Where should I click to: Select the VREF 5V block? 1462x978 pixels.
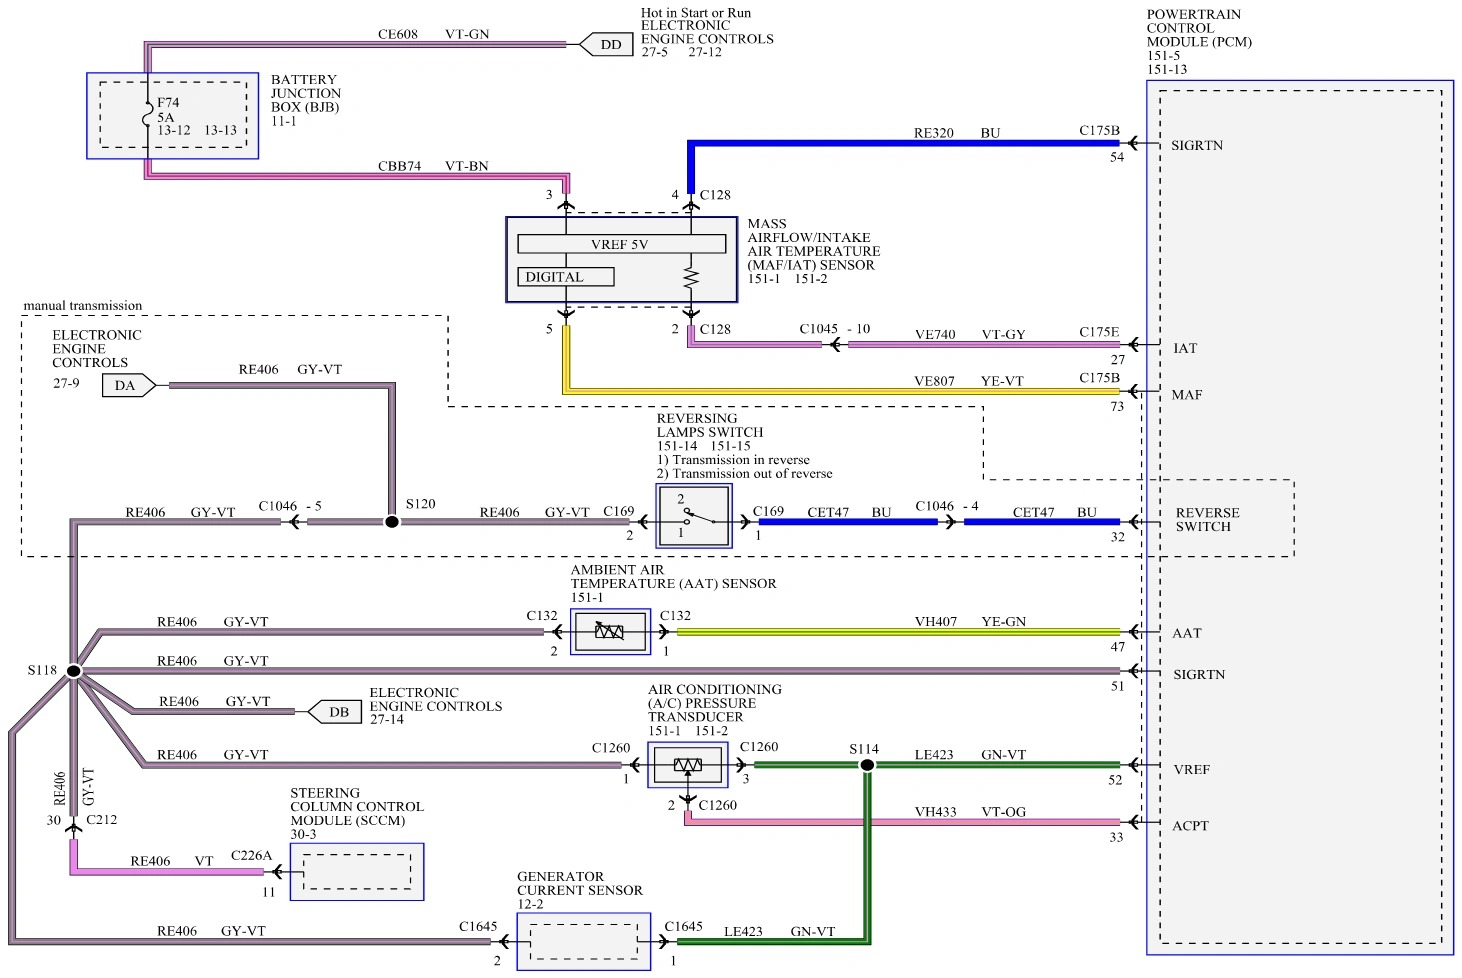click(x=621, y=244)
